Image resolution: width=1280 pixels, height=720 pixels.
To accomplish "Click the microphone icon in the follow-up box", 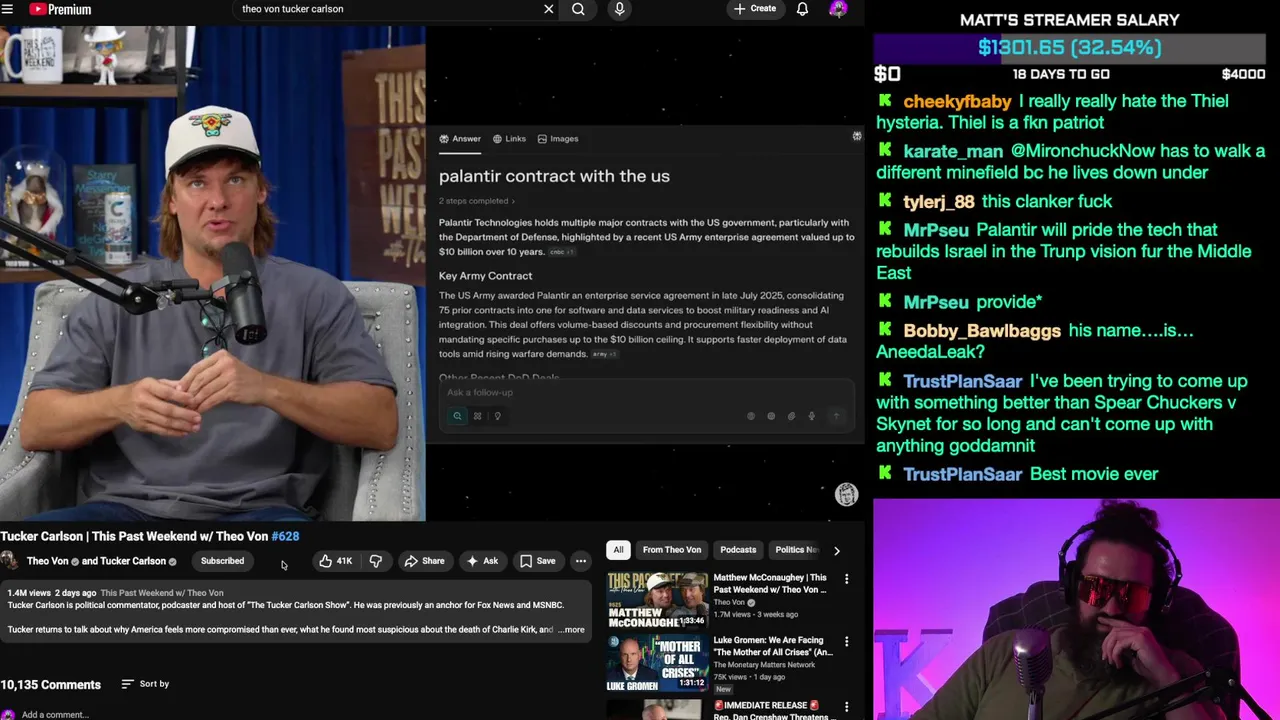I will coord(811,416).
